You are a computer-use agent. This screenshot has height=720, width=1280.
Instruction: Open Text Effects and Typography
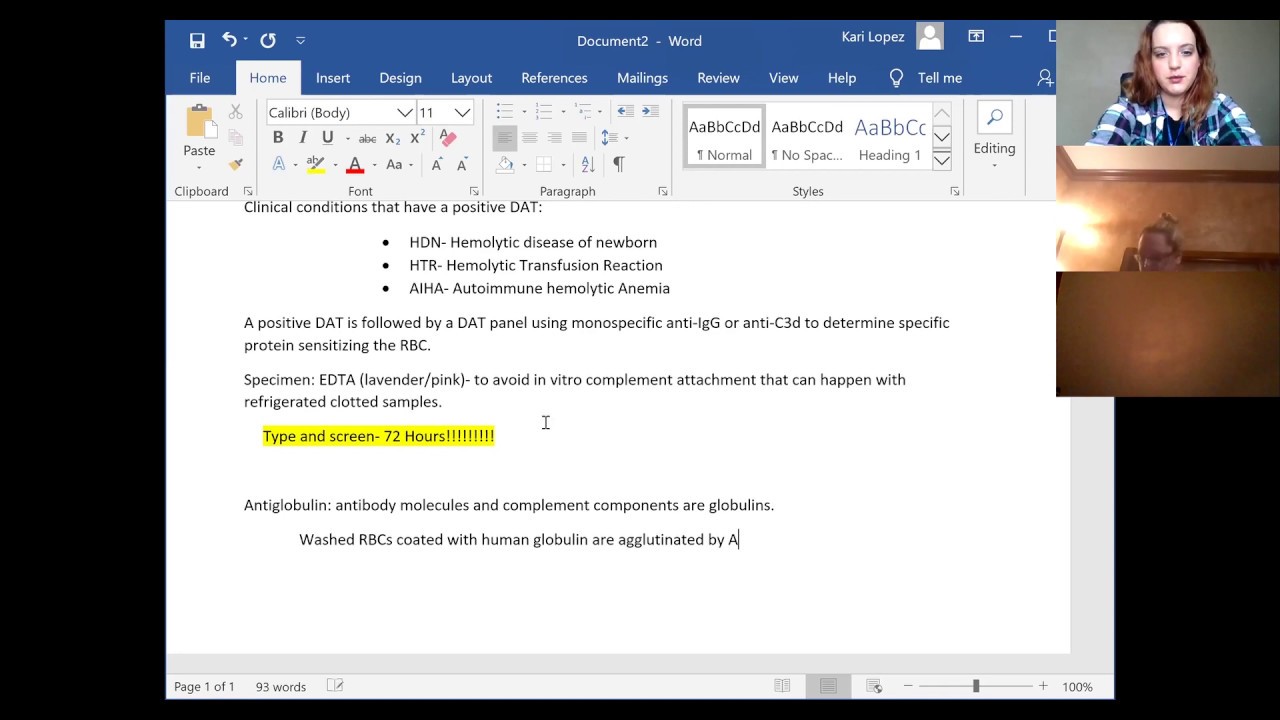click(279, 164)
